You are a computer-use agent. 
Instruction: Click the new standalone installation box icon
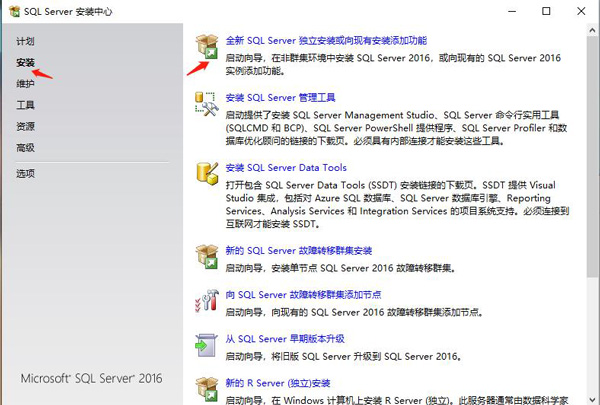(207, 48)
